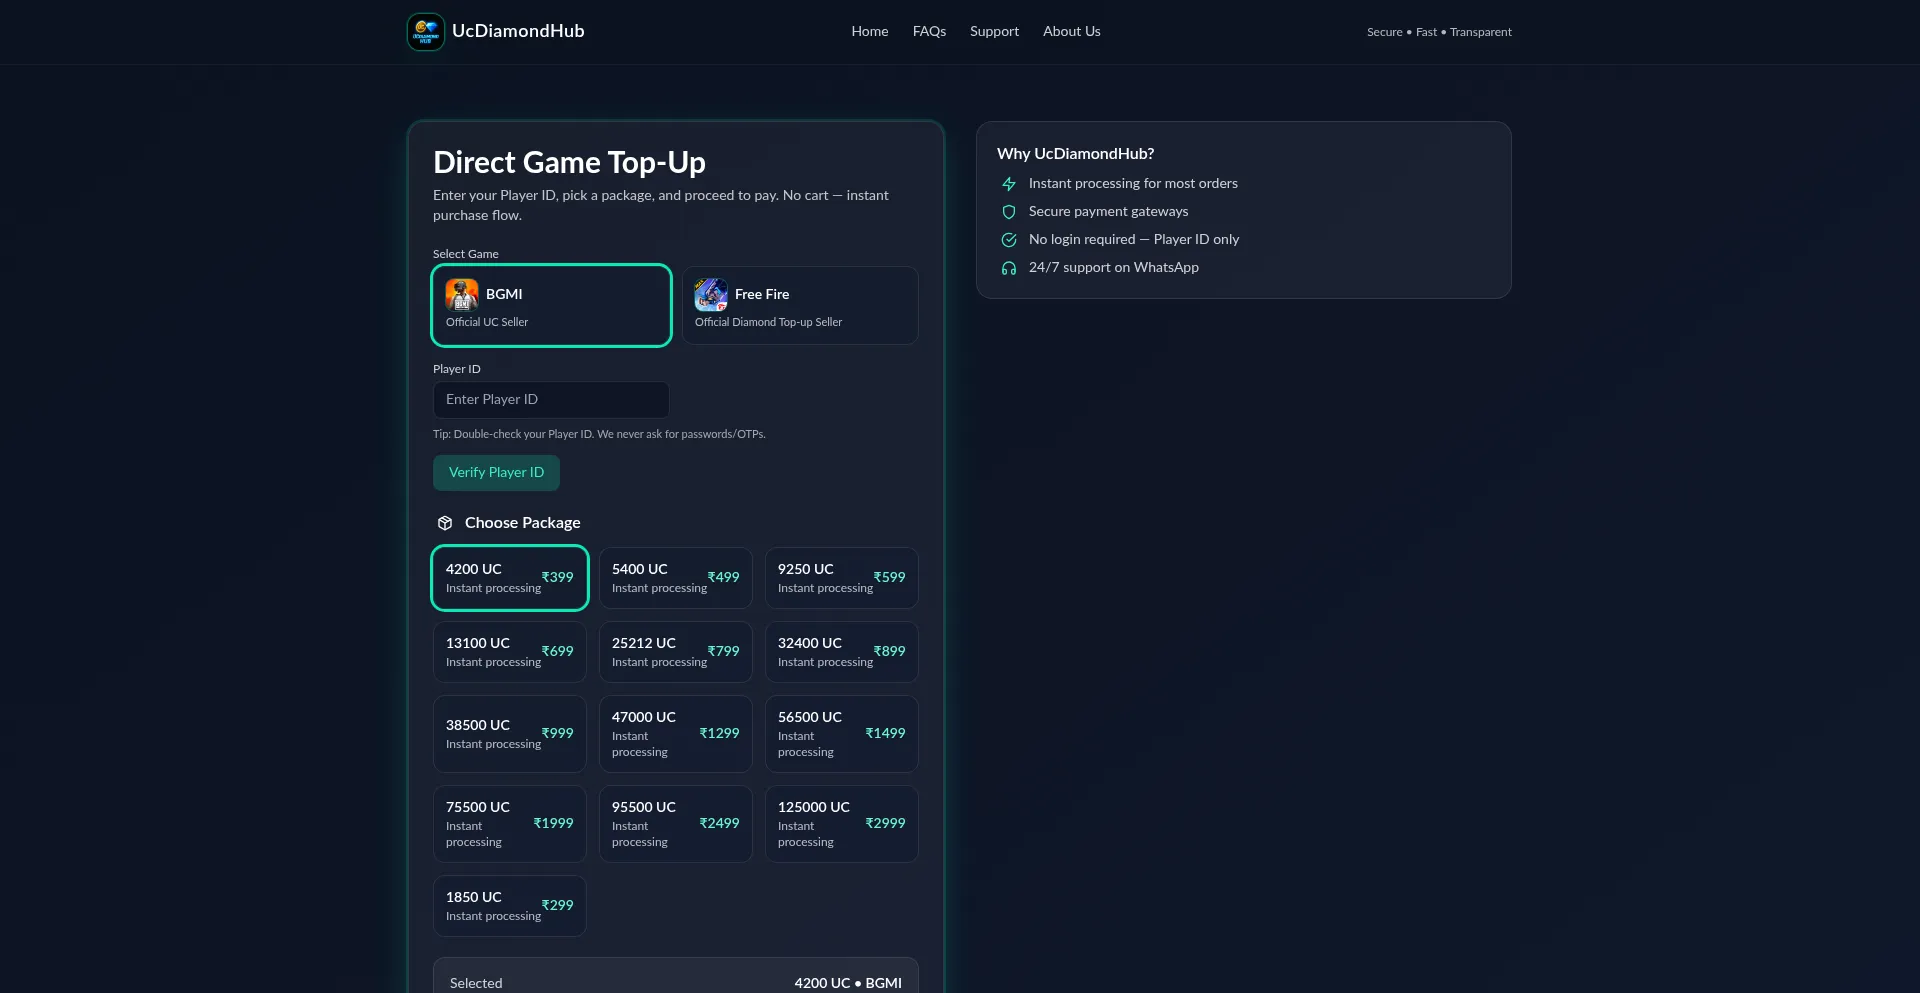Click the BGMI game icon
1920x993 pixels.
(462, 295)
